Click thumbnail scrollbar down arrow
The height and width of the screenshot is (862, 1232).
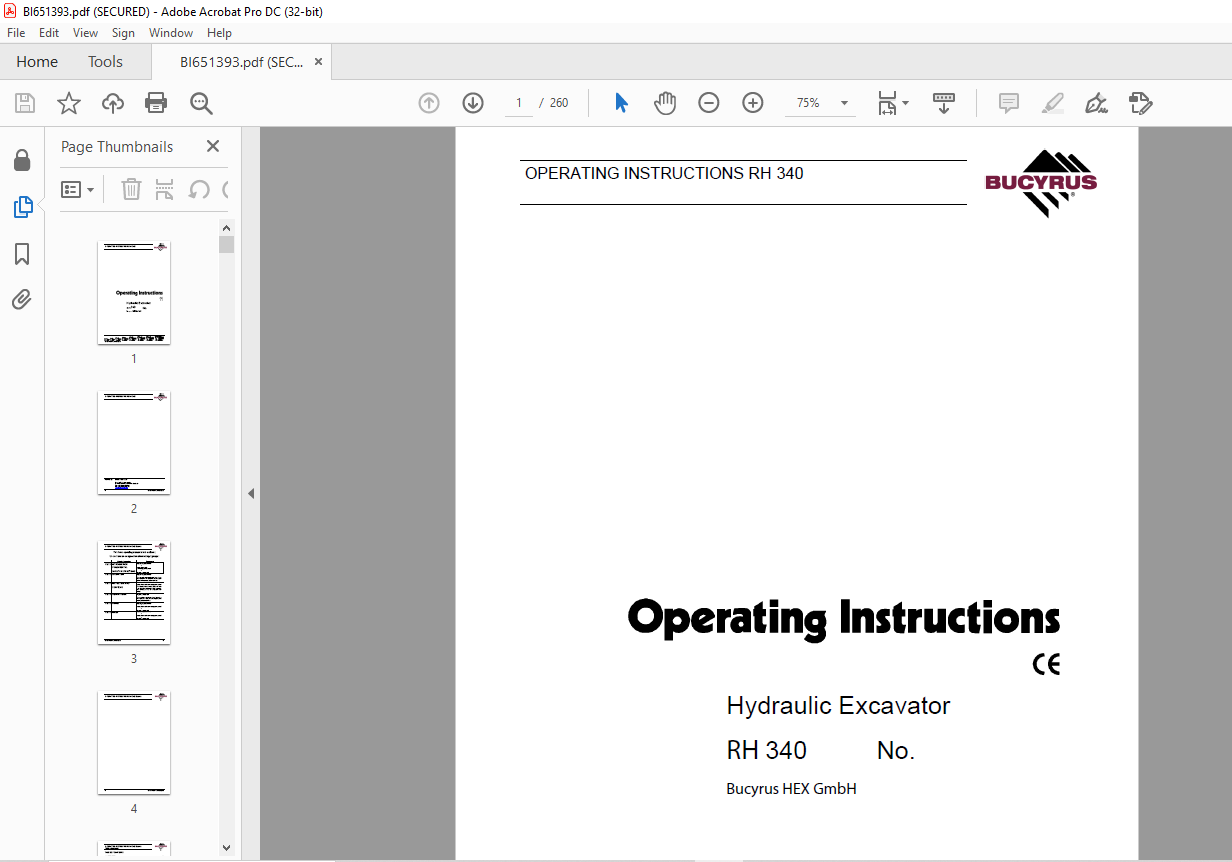tap(226, 848)
